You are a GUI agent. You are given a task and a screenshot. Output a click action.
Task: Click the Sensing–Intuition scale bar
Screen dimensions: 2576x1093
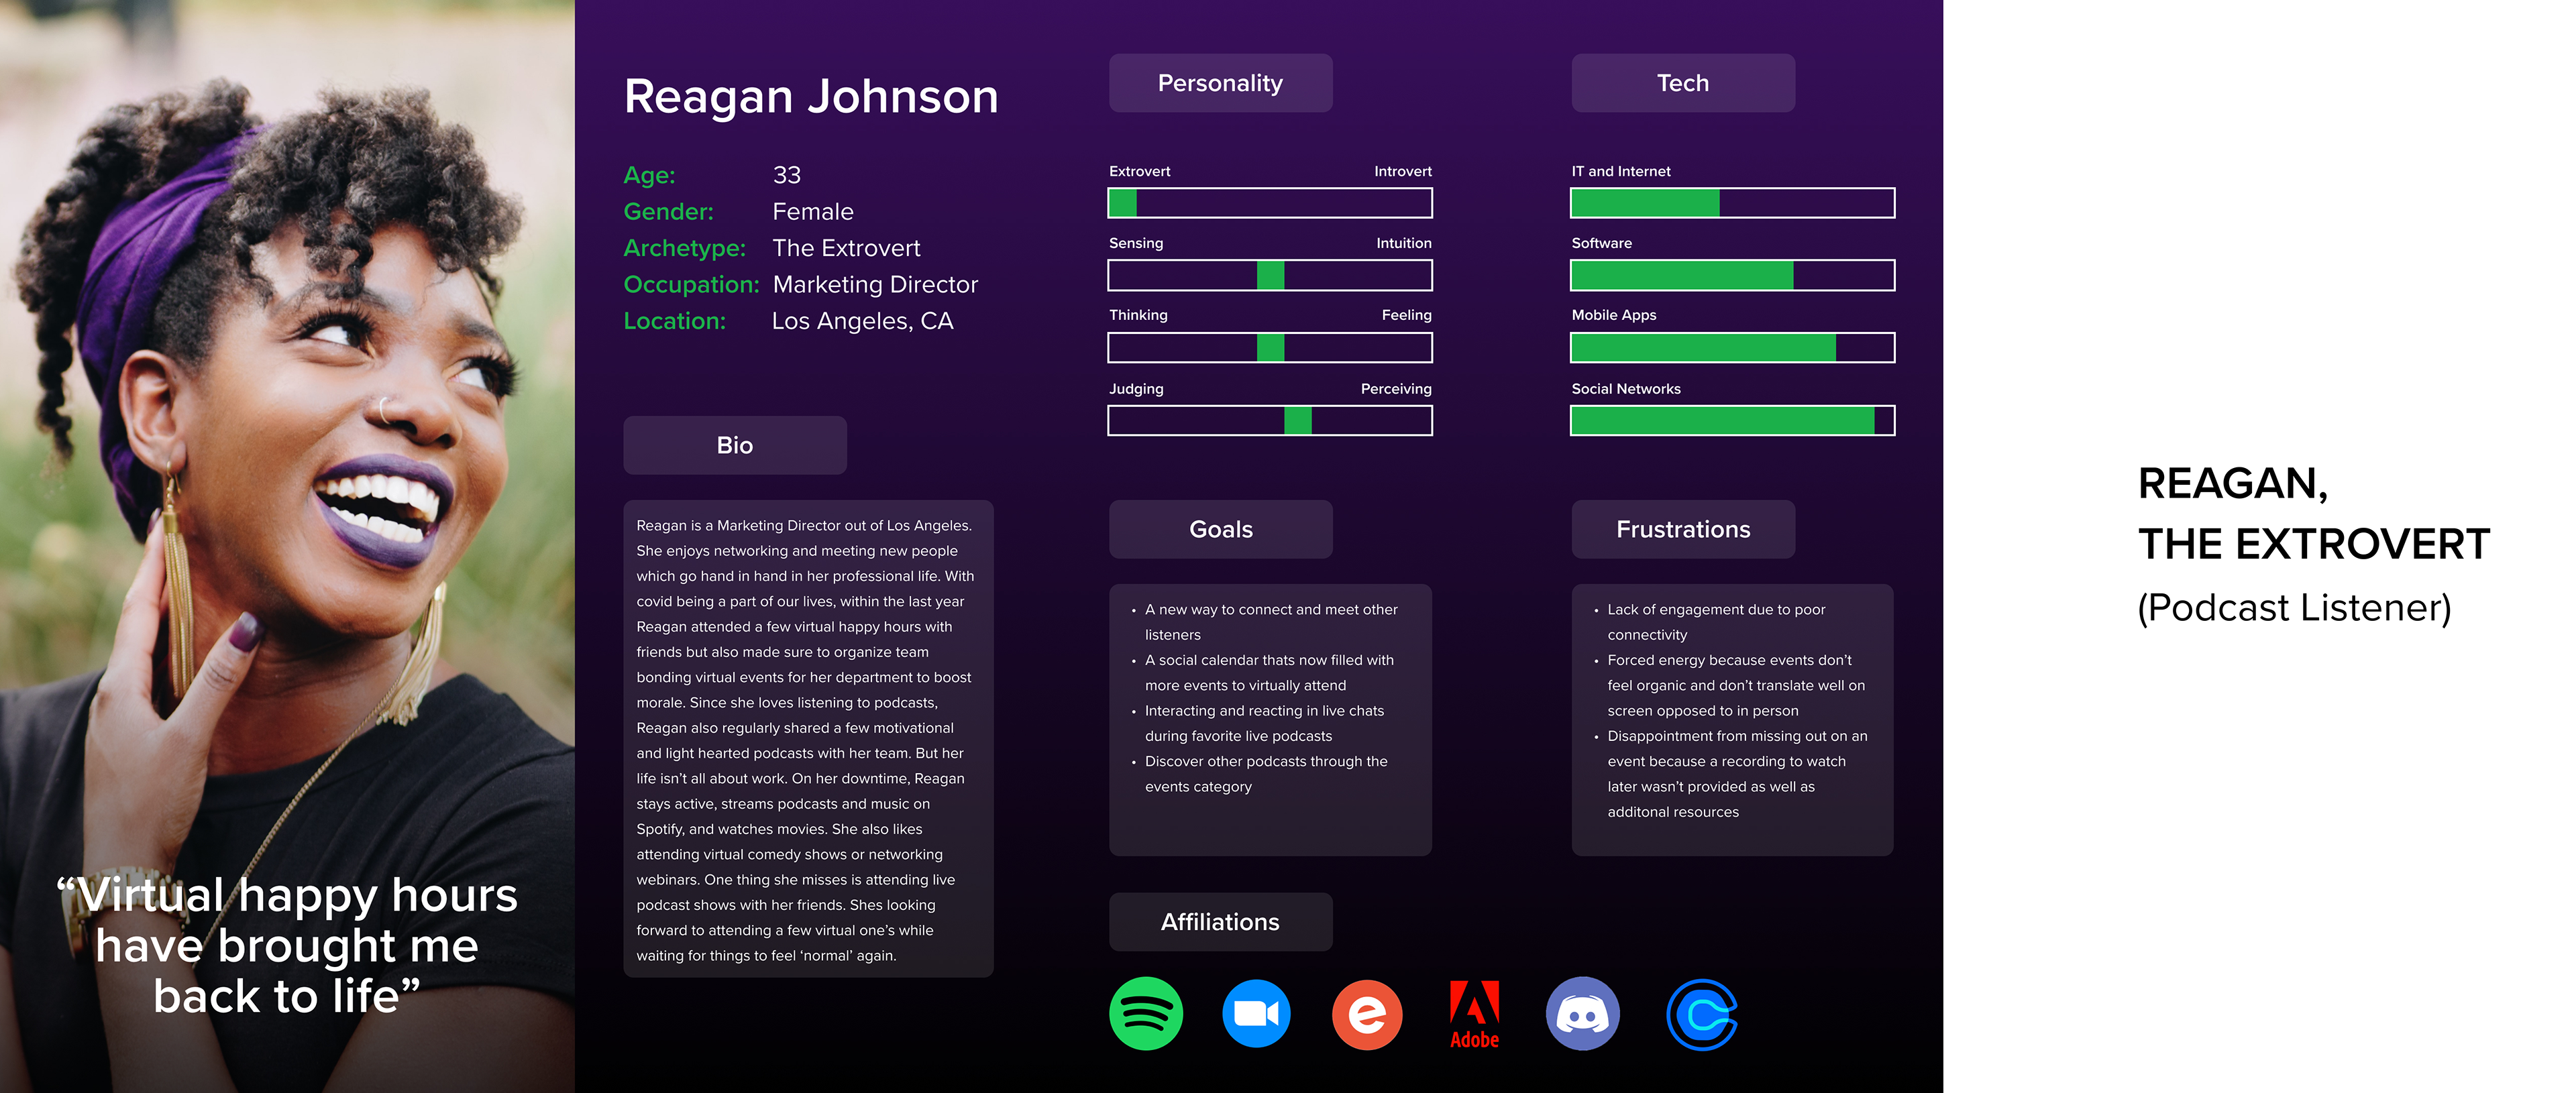pos(1270,275)
